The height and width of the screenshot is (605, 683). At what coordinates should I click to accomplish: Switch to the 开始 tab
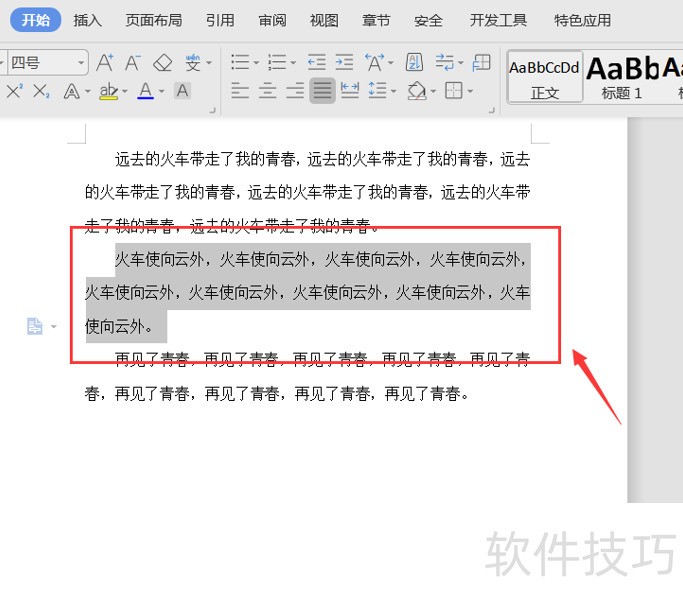36,20
